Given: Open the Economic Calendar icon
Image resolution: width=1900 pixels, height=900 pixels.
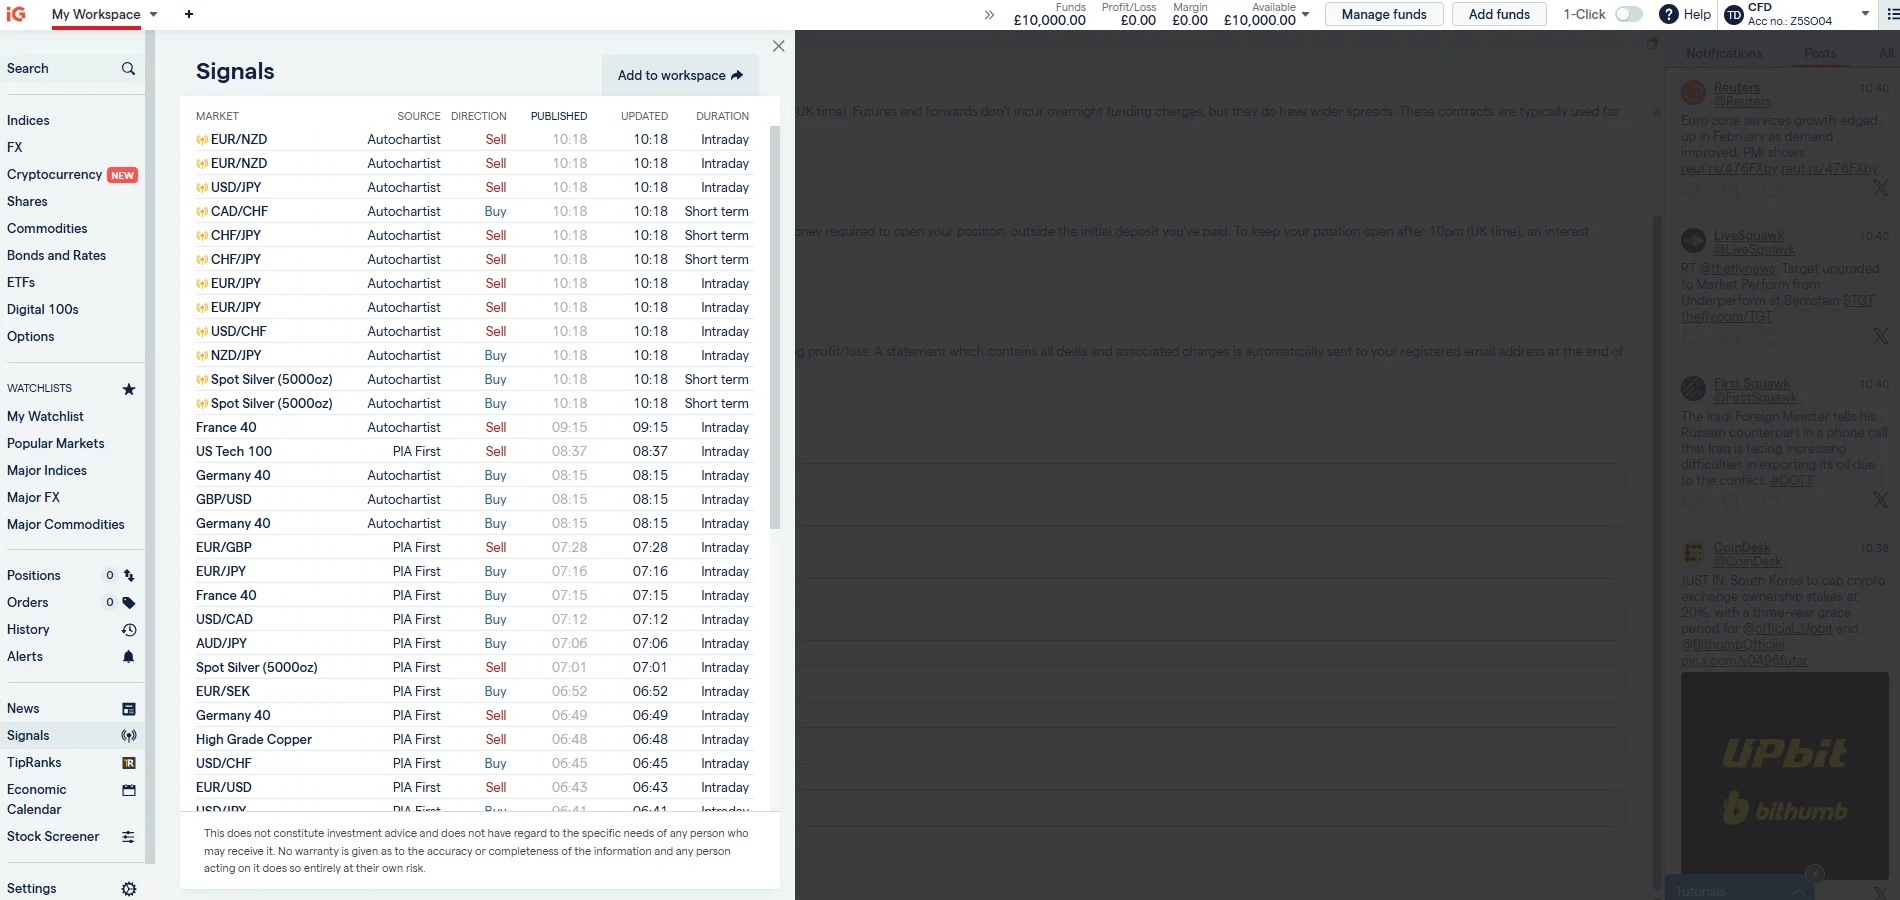Looking at the screenshot, I should click(x=129, y=790).
